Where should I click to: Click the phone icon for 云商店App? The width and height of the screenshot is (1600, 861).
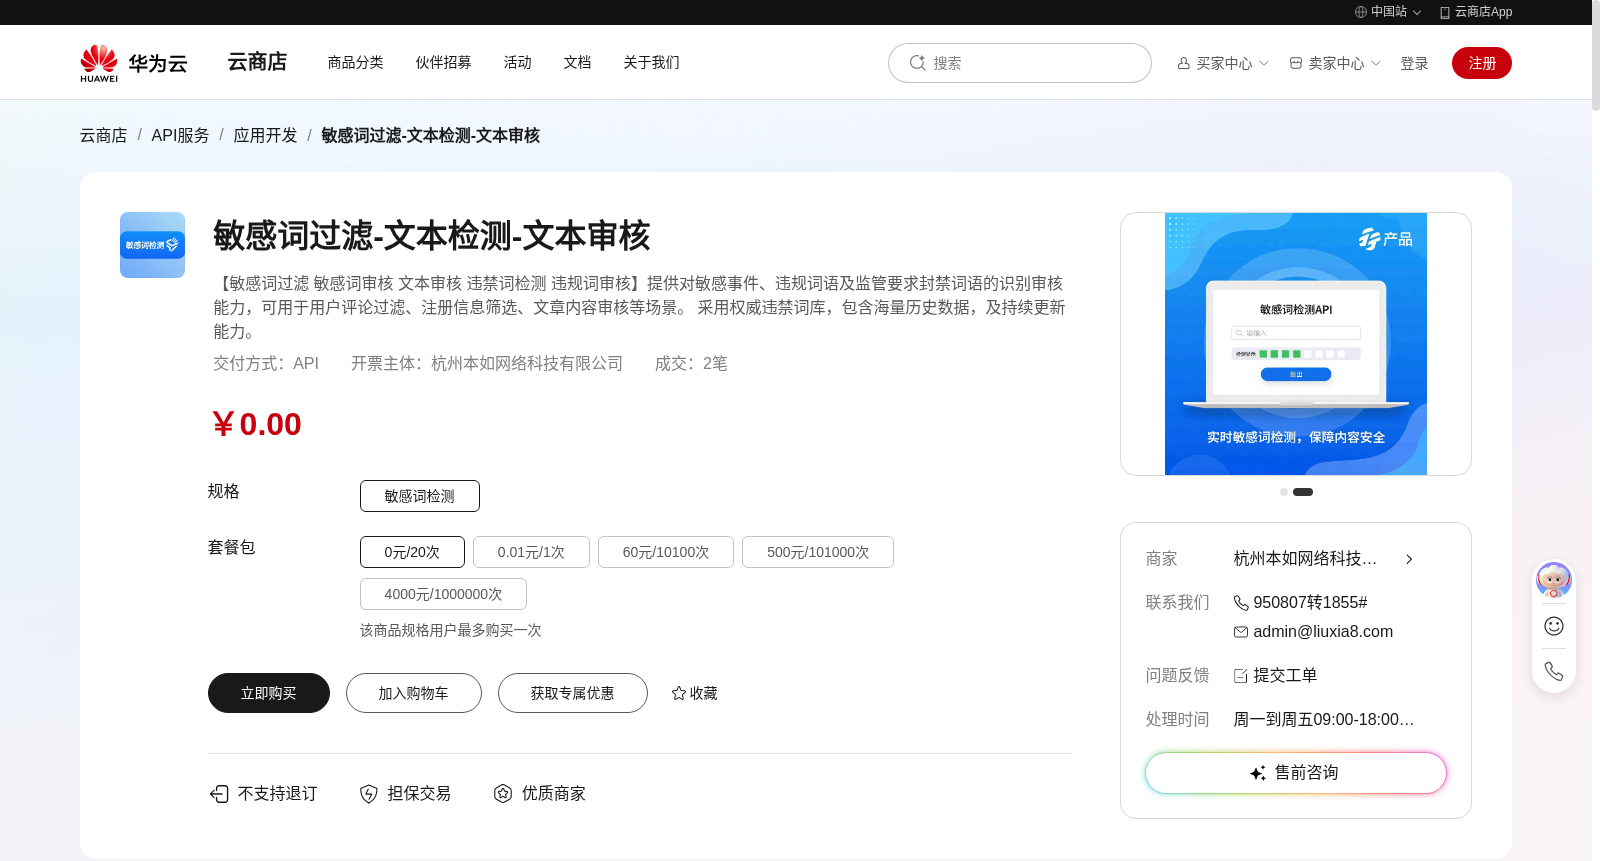[x=1445, y=12]
